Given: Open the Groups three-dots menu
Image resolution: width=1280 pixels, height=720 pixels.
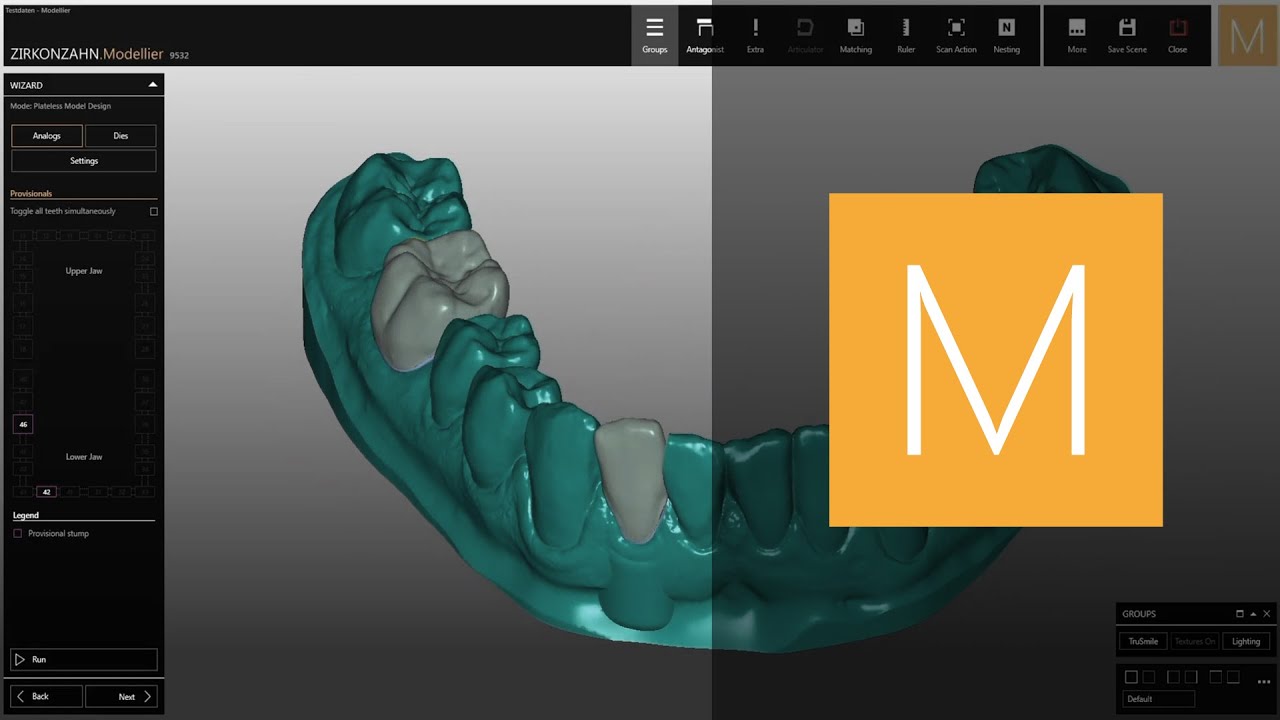Looking at the screenshot, I should tap(1263, 681).
